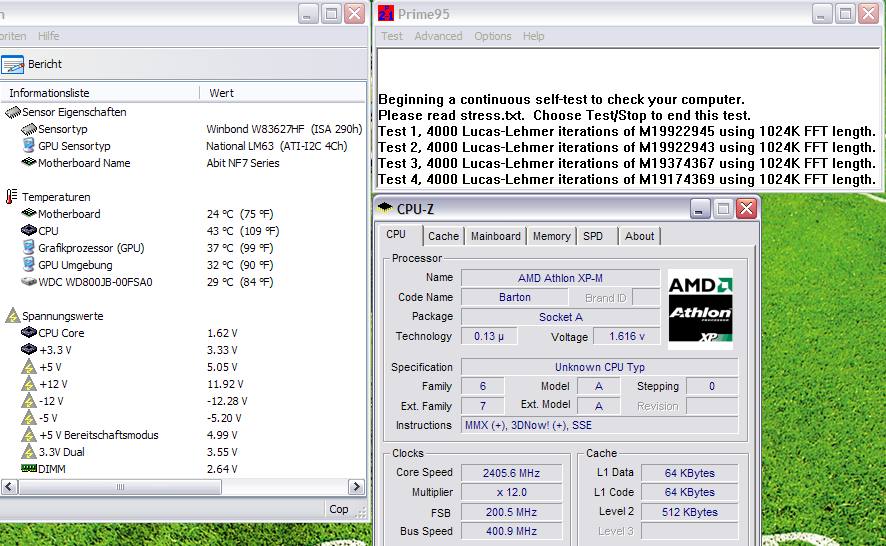This screenshot has height=546, width=886.
Task: Click the WDC WD800JB hard drive icon
Action: pos(29,281)
